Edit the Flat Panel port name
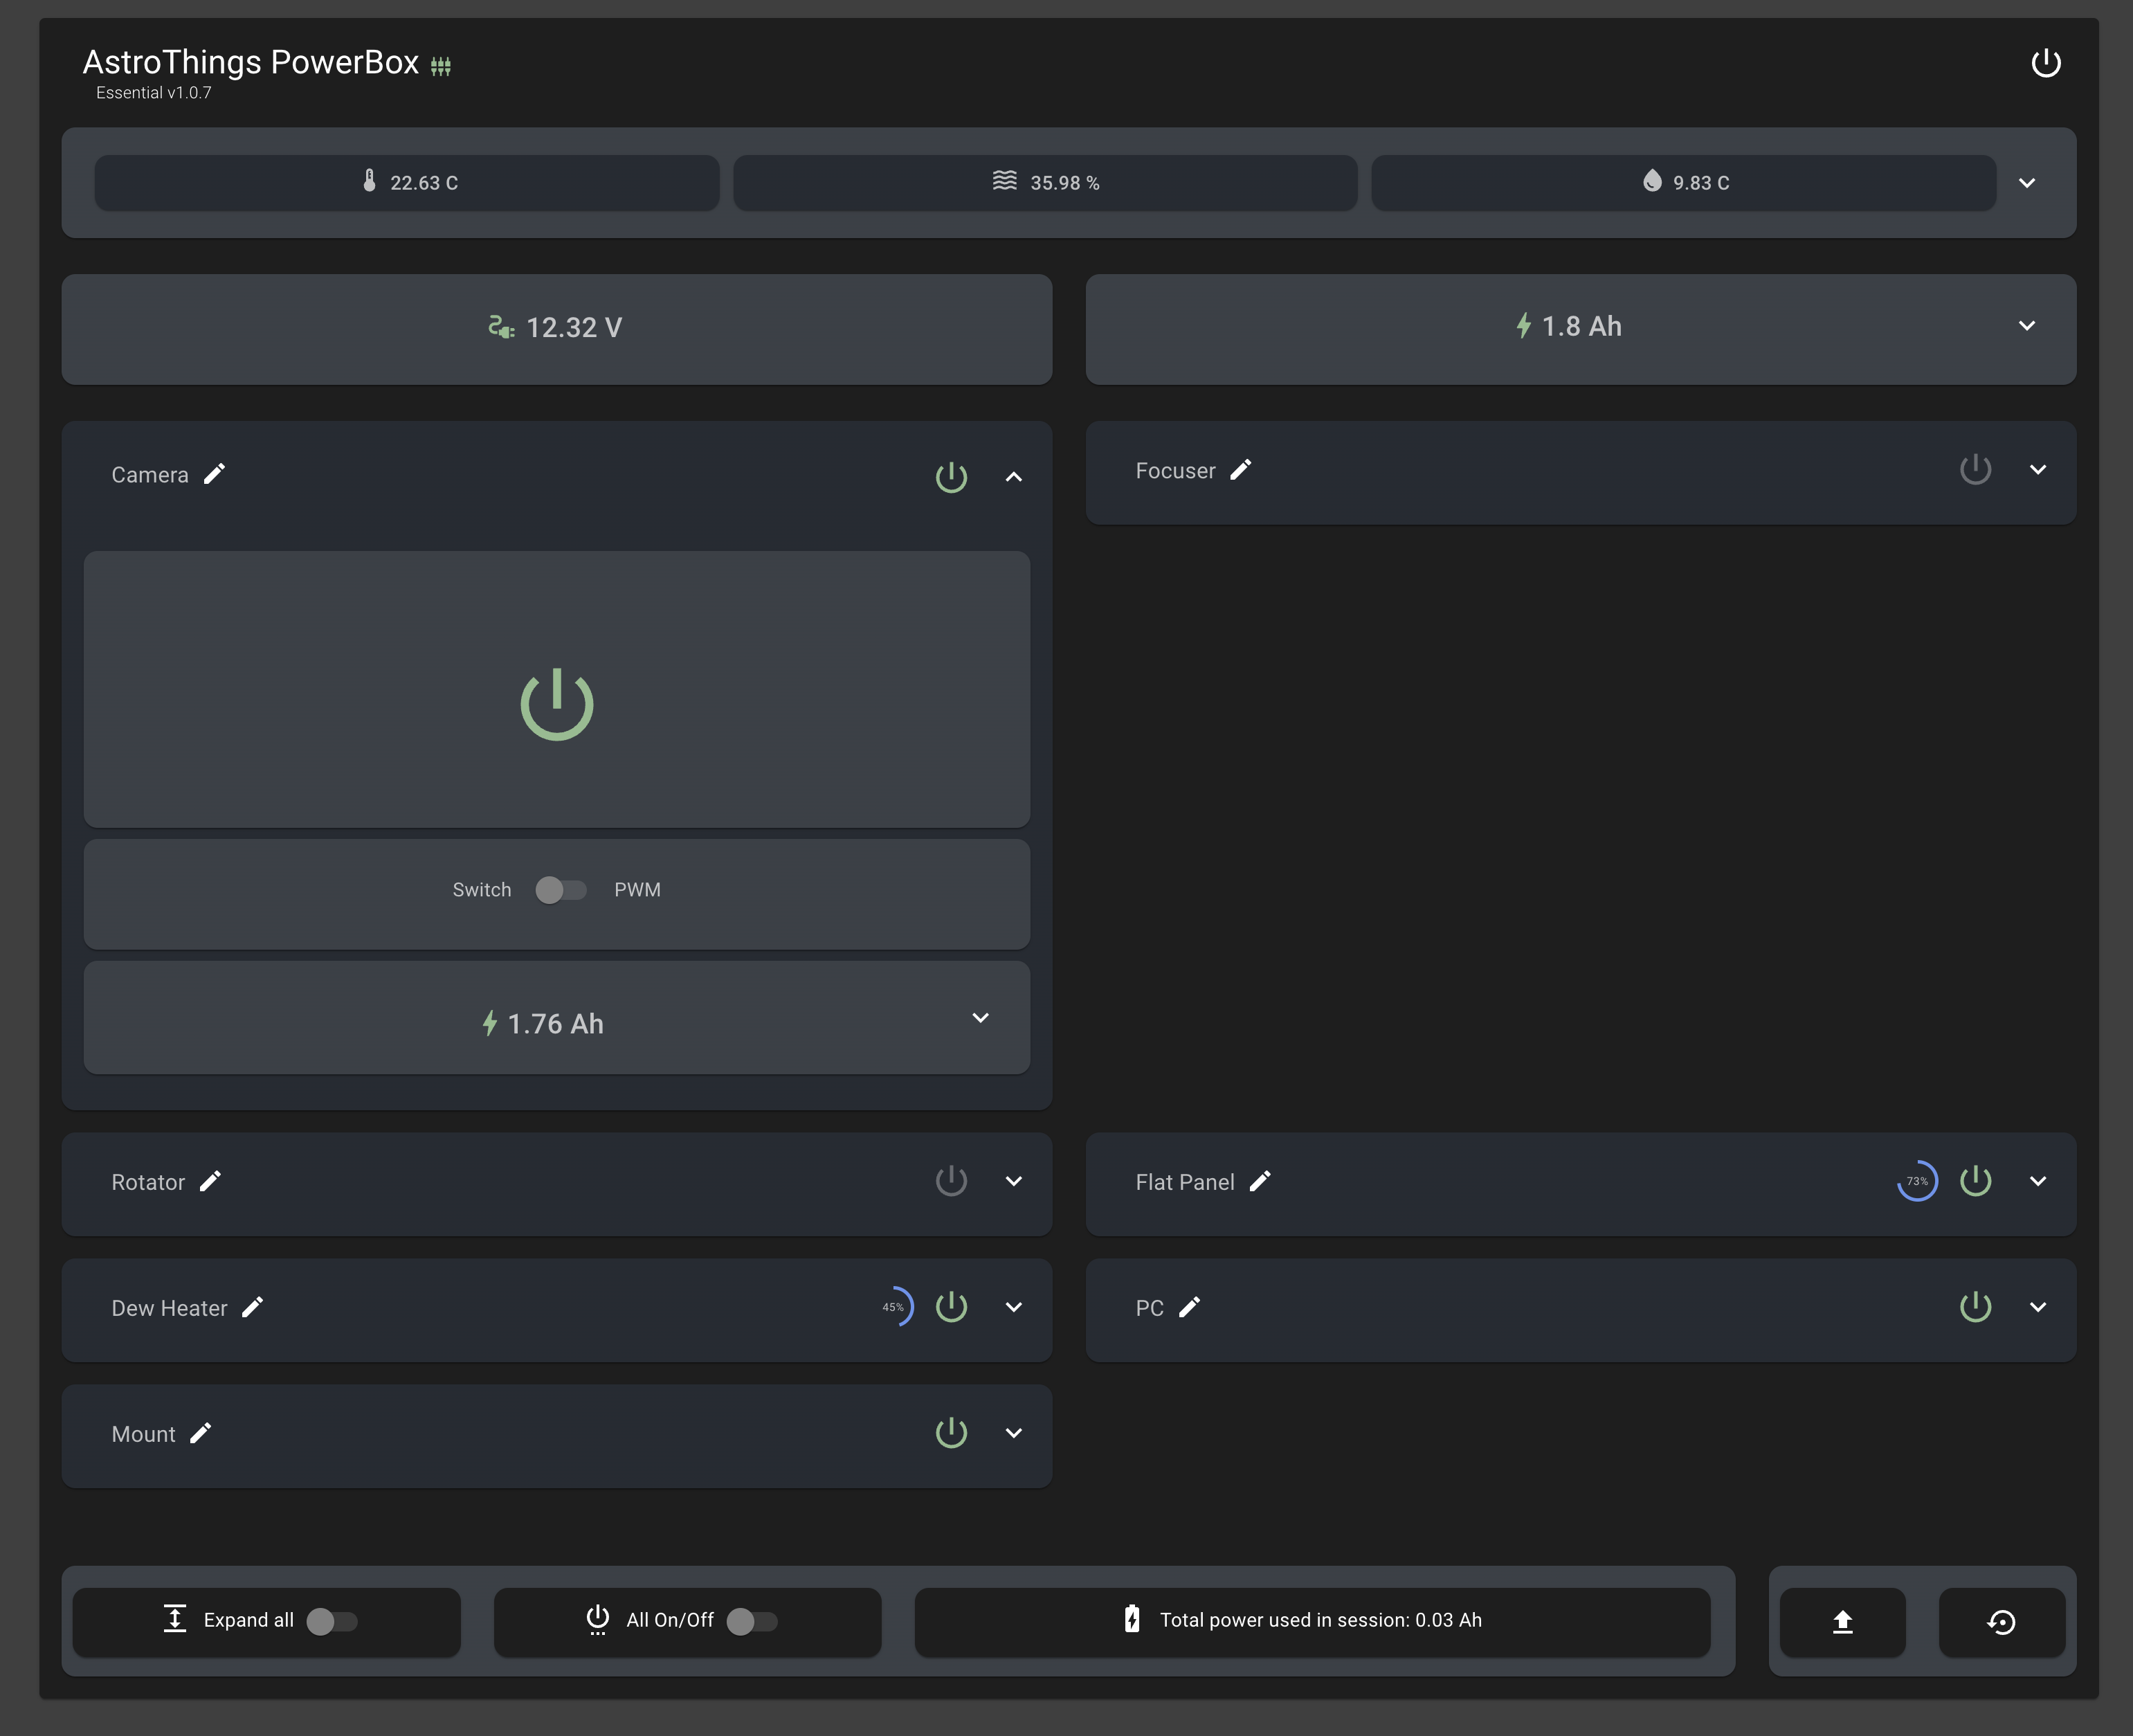2133x1736 pixels. (x=1260, y=1182)
